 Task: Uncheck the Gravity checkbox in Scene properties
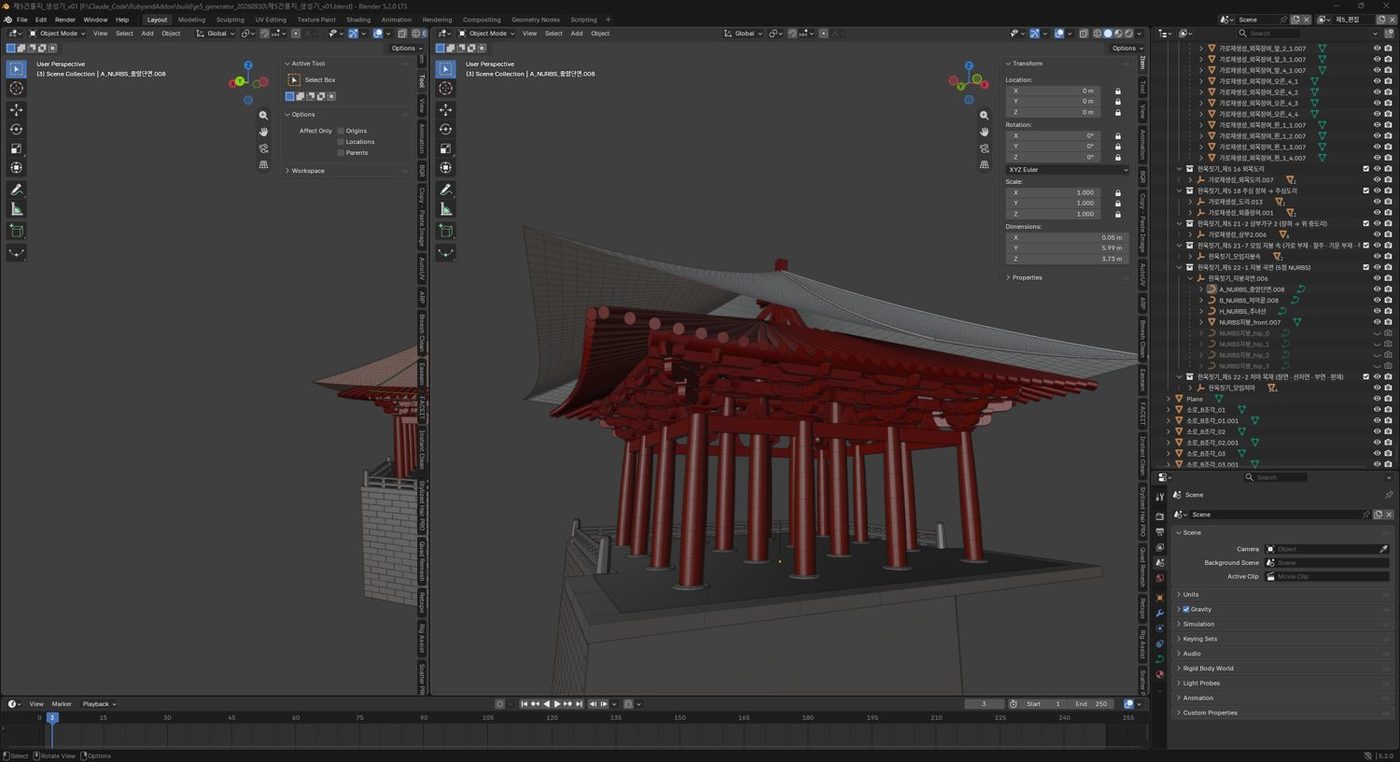(x=1186, y=609)
